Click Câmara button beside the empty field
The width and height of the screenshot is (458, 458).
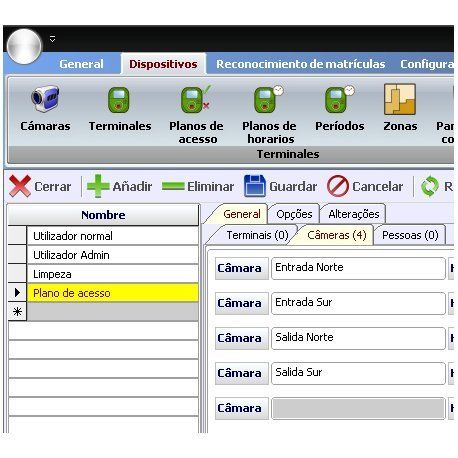click(x=242, y=408)
